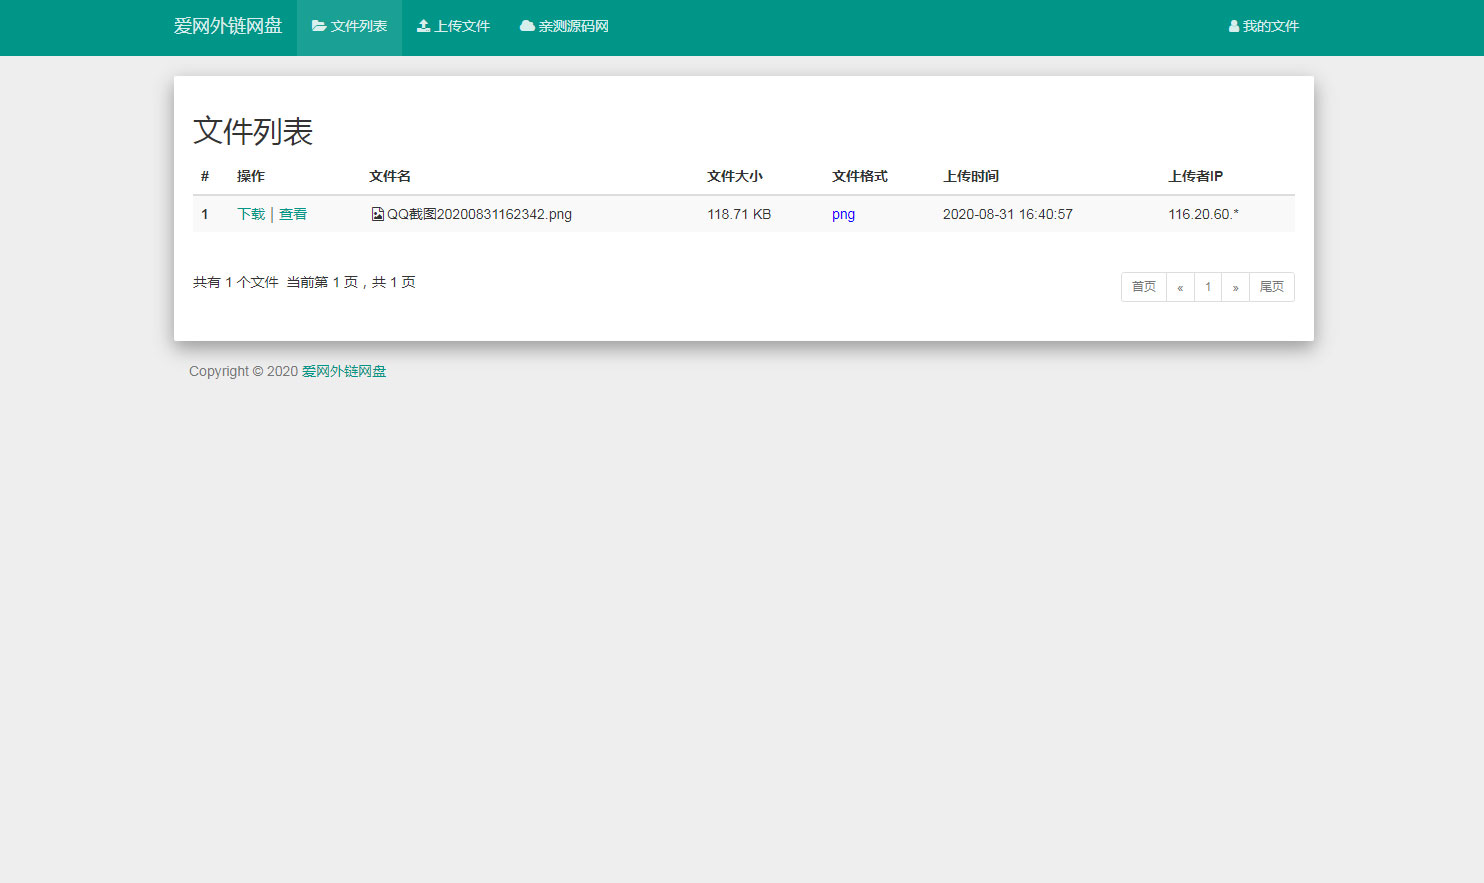Image resolution: width=1484 pixels, height=883 pixels.
Task: Click the 尾页 pagination button
Action: tap(1272, 287)
